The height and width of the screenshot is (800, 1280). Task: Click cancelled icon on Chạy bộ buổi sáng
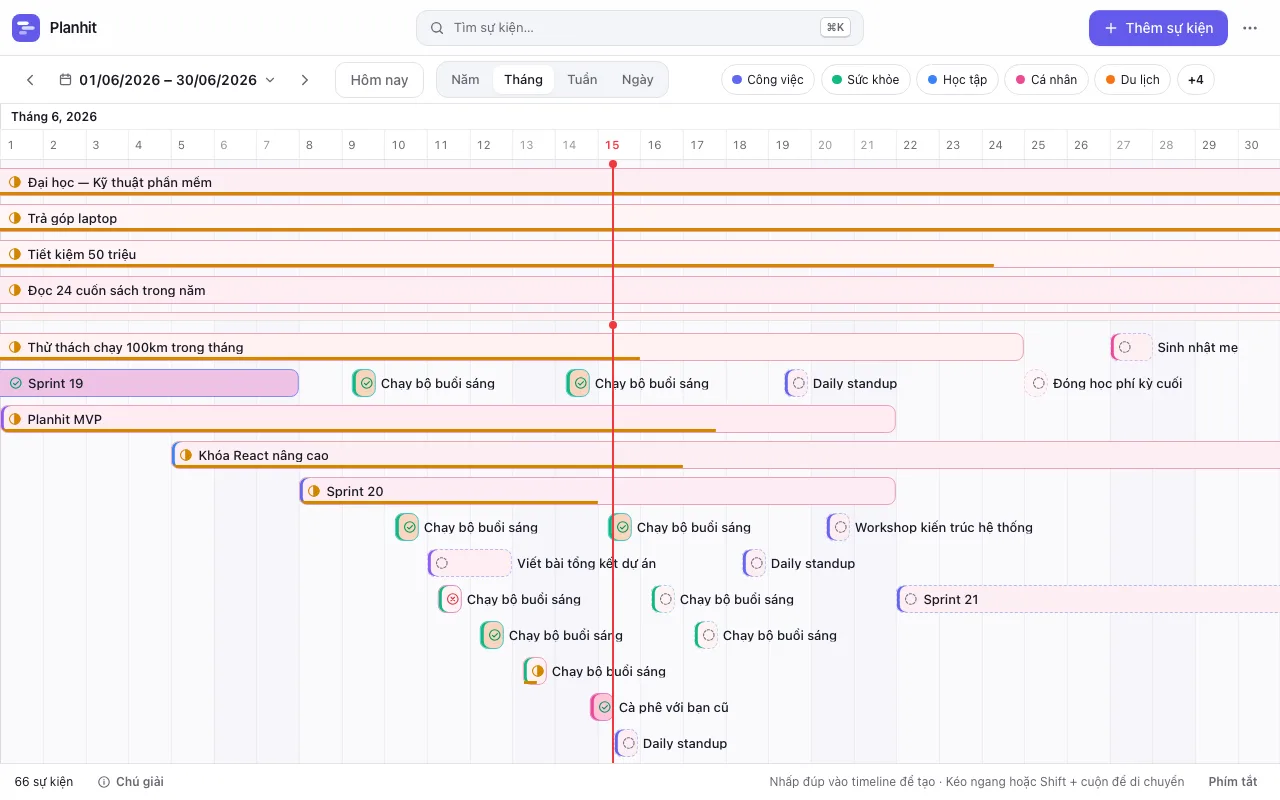[452, 599]
